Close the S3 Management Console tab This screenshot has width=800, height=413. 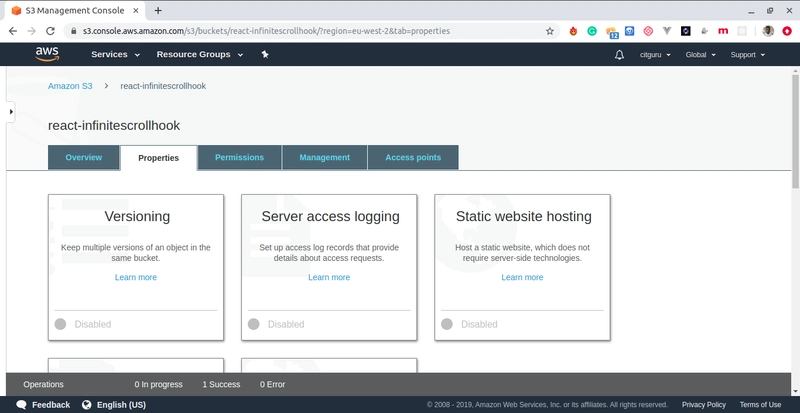pos(136,10)
